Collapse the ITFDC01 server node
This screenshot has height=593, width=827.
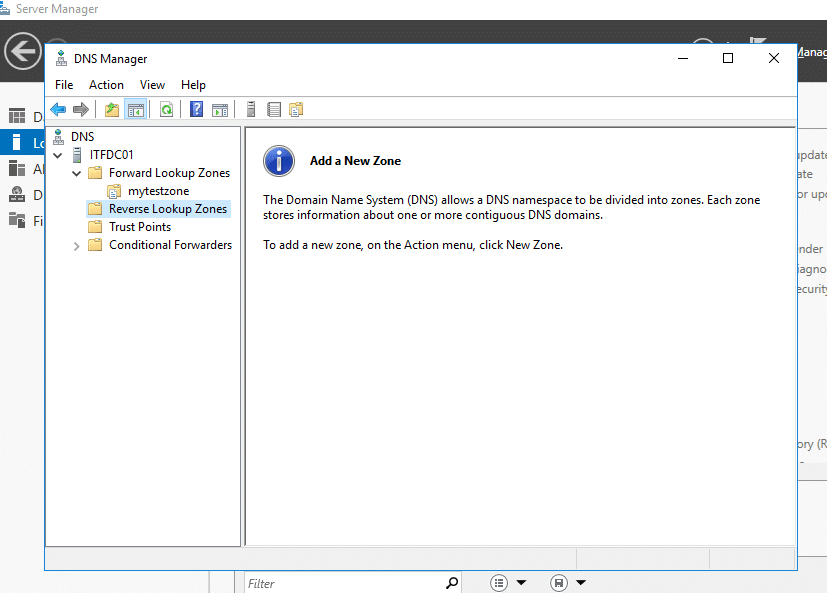tap(58, 155)
